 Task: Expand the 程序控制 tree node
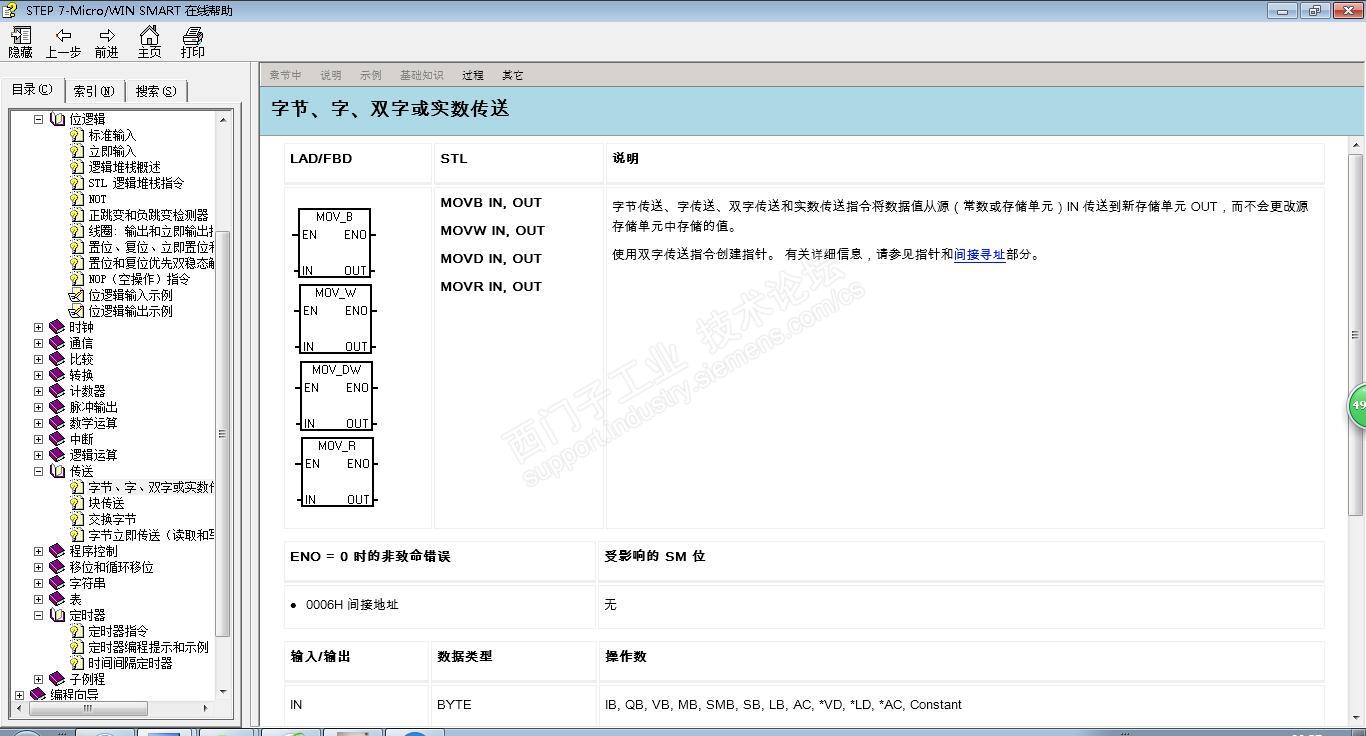[x=39, y=551]
